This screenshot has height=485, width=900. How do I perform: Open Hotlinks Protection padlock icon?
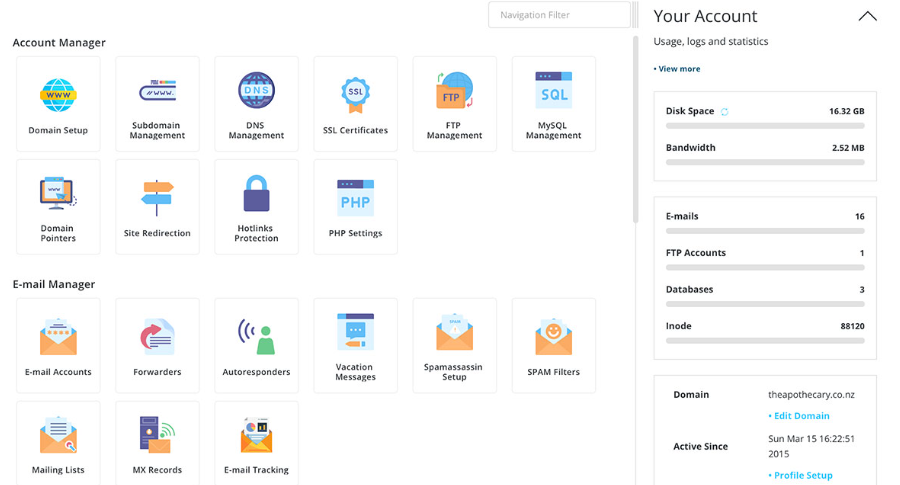pyautogui.click(x=256, y=194)
